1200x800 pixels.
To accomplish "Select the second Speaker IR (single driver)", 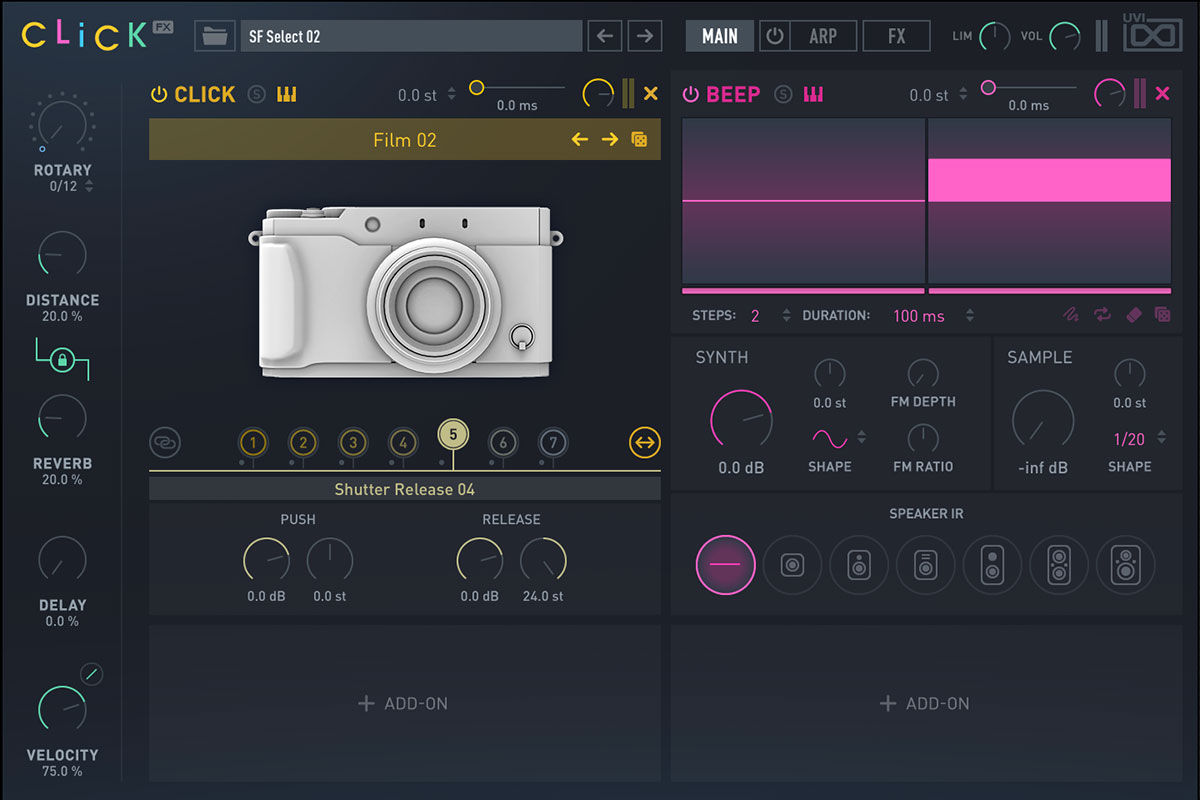I will [792, 565].
